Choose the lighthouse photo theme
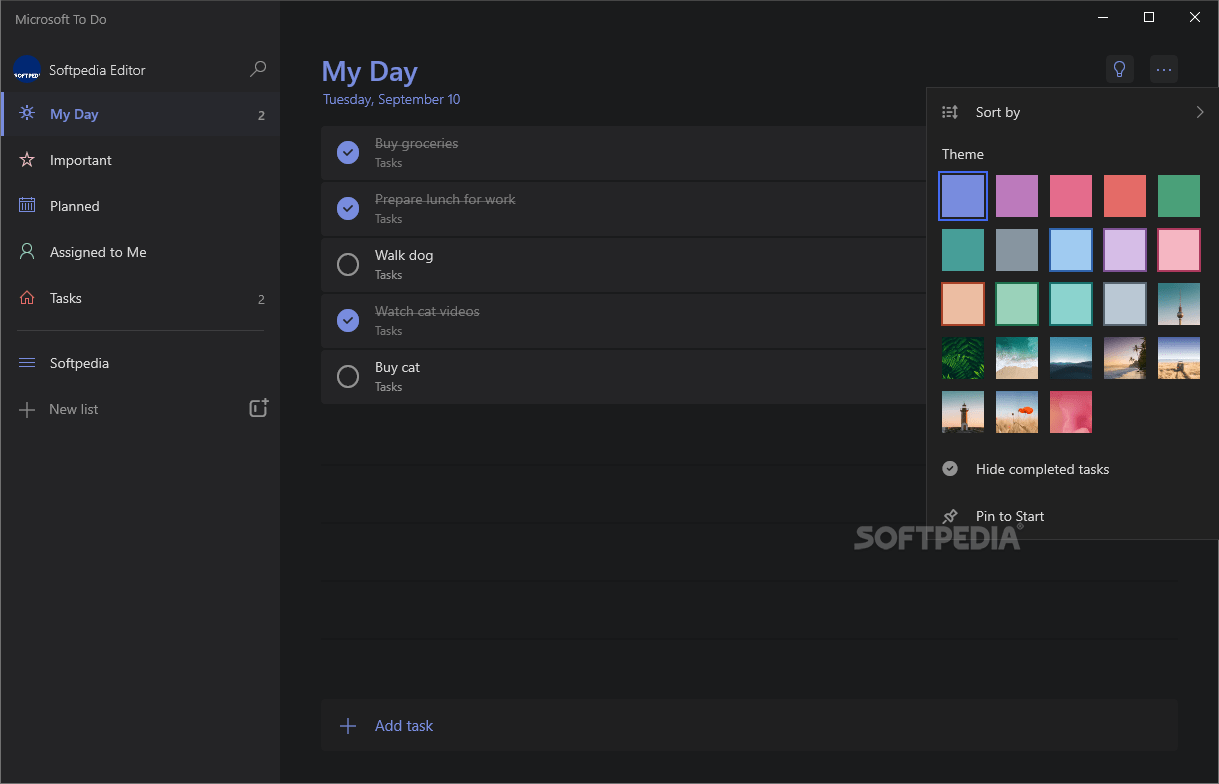Screen dimensions: 1219x784 963,412
